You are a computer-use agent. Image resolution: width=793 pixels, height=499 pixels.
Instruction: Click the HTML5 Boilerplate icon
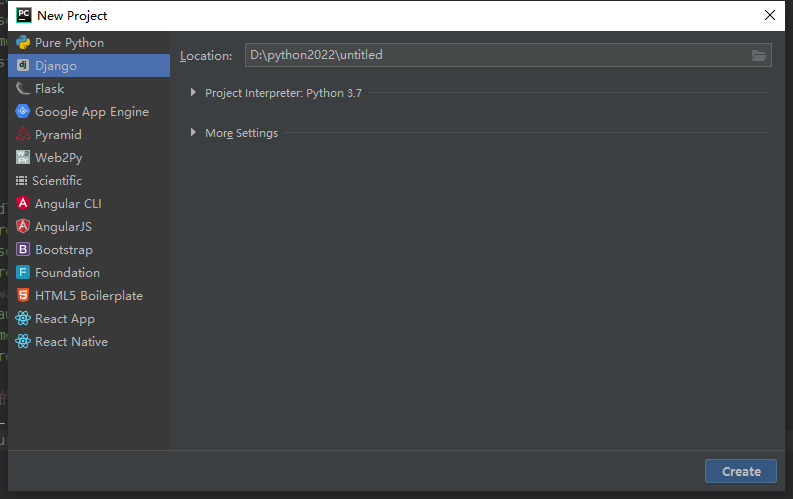point(23,295)
